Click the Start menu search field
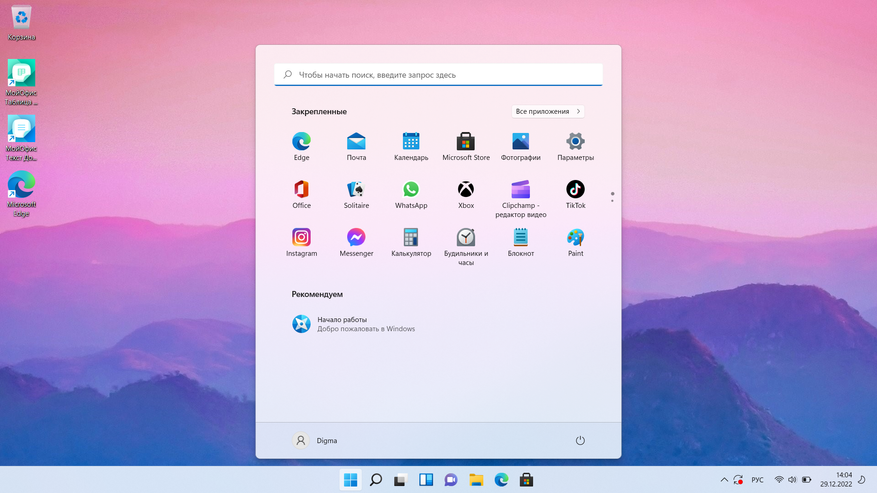The height and width of the screenshot is (493, 877). (438, 74)
